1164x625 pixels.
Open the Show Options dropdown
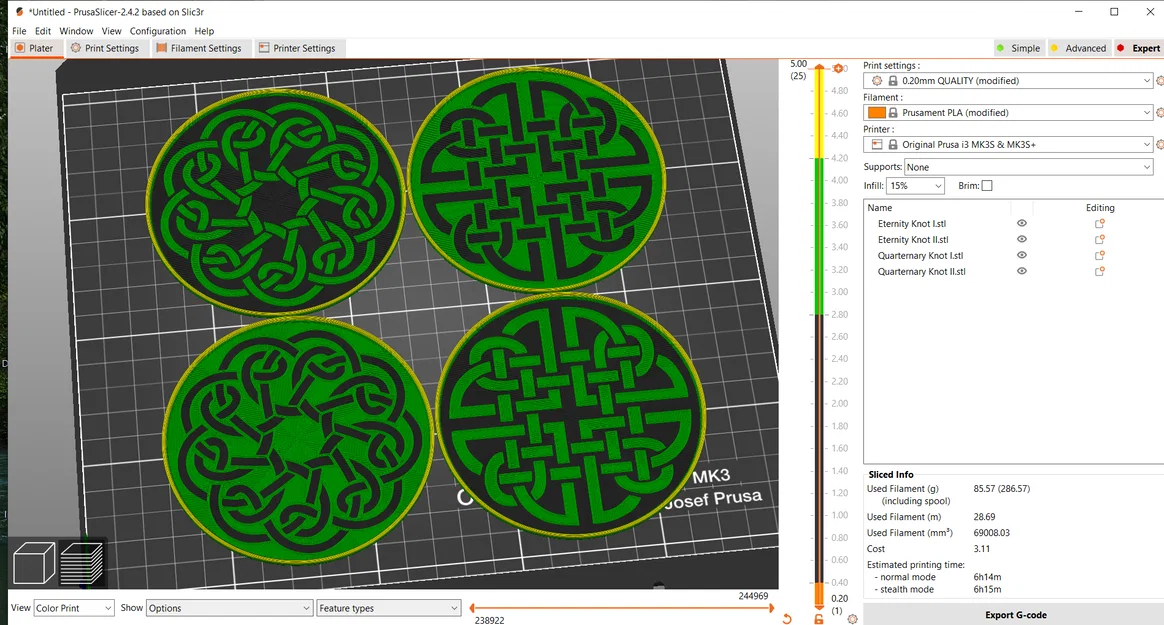click(229, 608)
